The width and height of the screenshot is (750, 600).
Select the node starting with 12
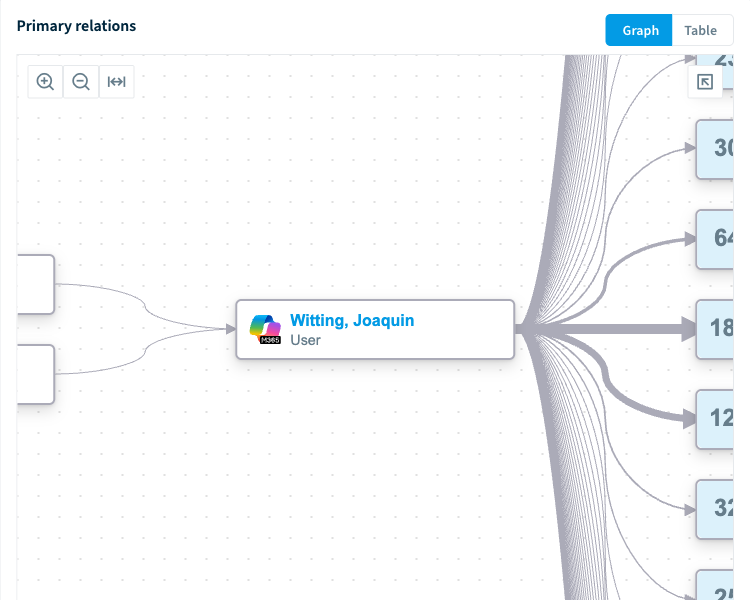(x=715, y=420)
